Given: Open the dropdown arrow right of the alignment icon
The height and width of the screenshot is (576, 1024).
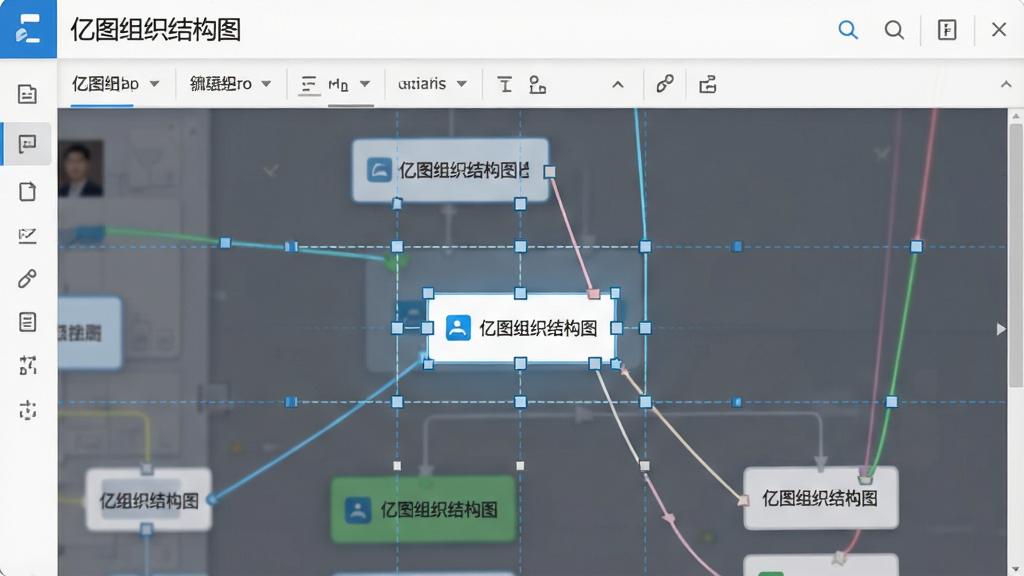Looking at the screenshot, I should coord(365,84).
